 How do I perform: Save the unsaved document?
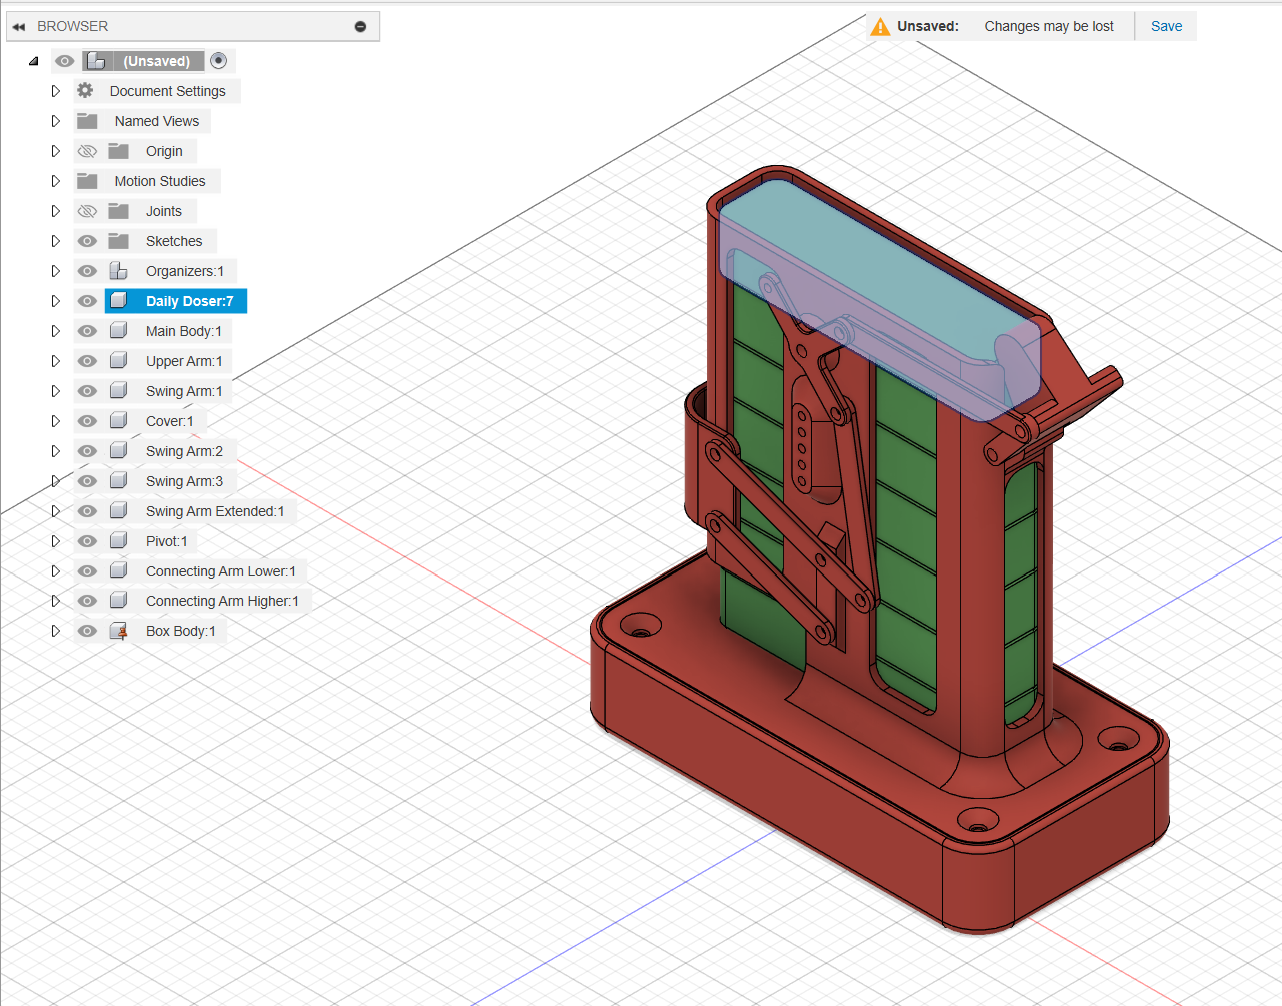click(x=1166, y=26)
